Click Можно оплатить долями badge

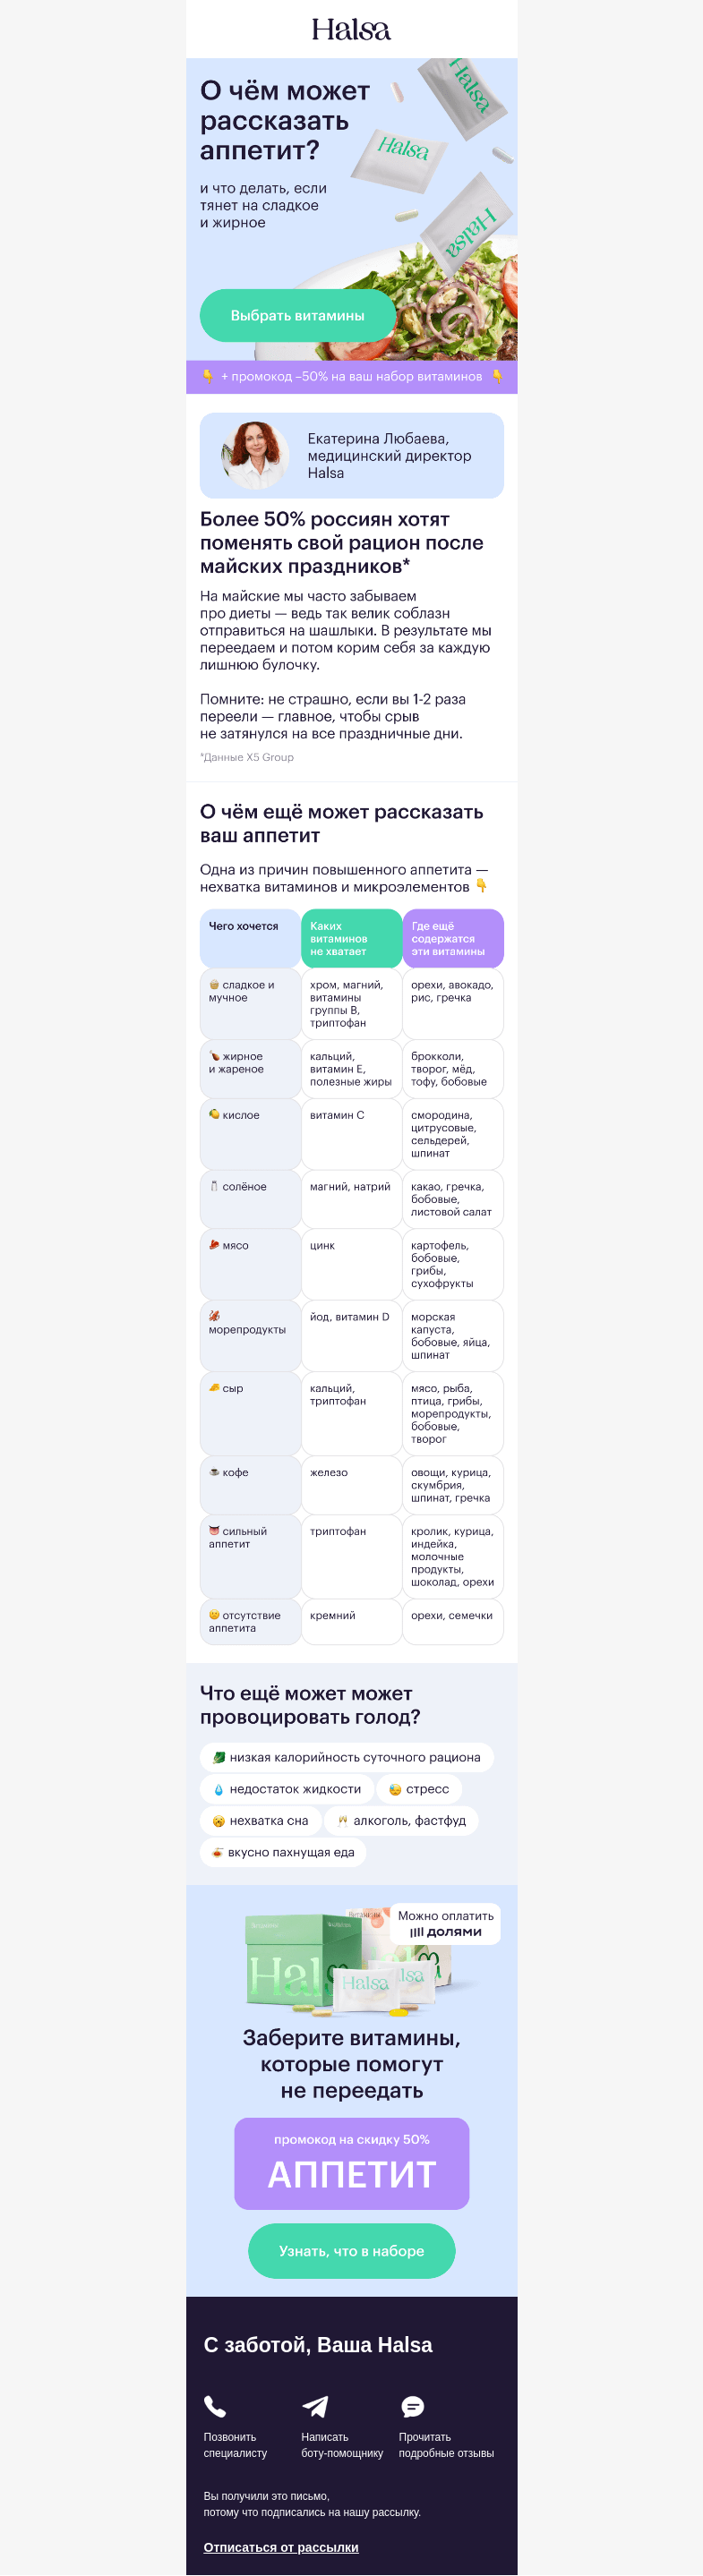[x=446, y=1924]
